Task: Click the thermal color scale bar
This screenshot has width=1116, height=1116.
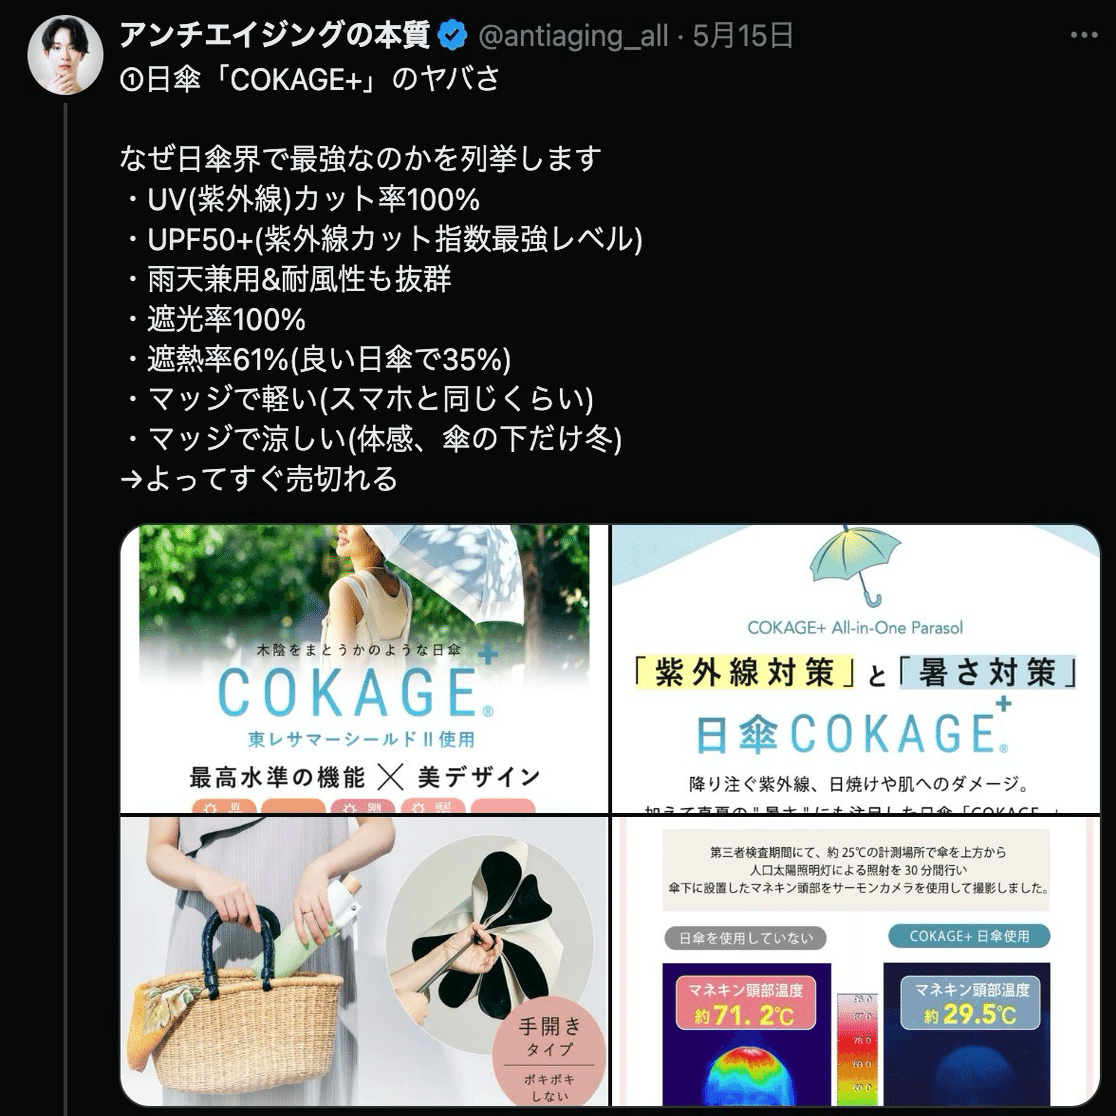Action: [856, 1048]
